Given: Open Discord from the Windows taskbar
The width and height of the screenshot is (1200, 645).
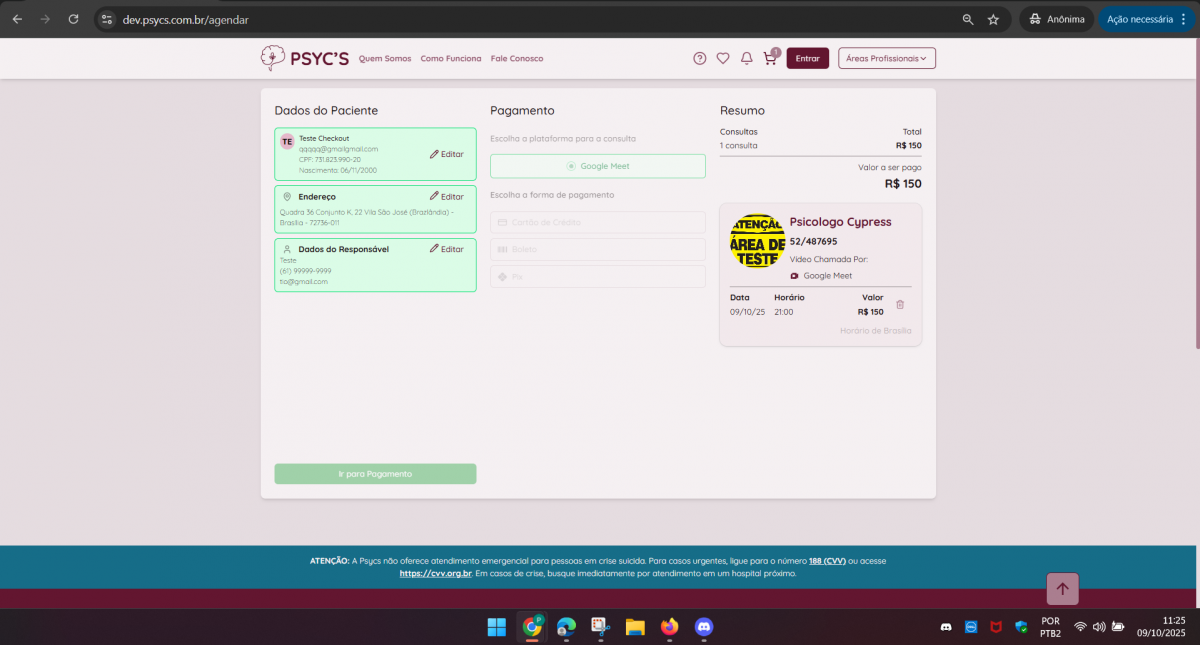Looking at the screenshot, I should [x=704, y=627].
